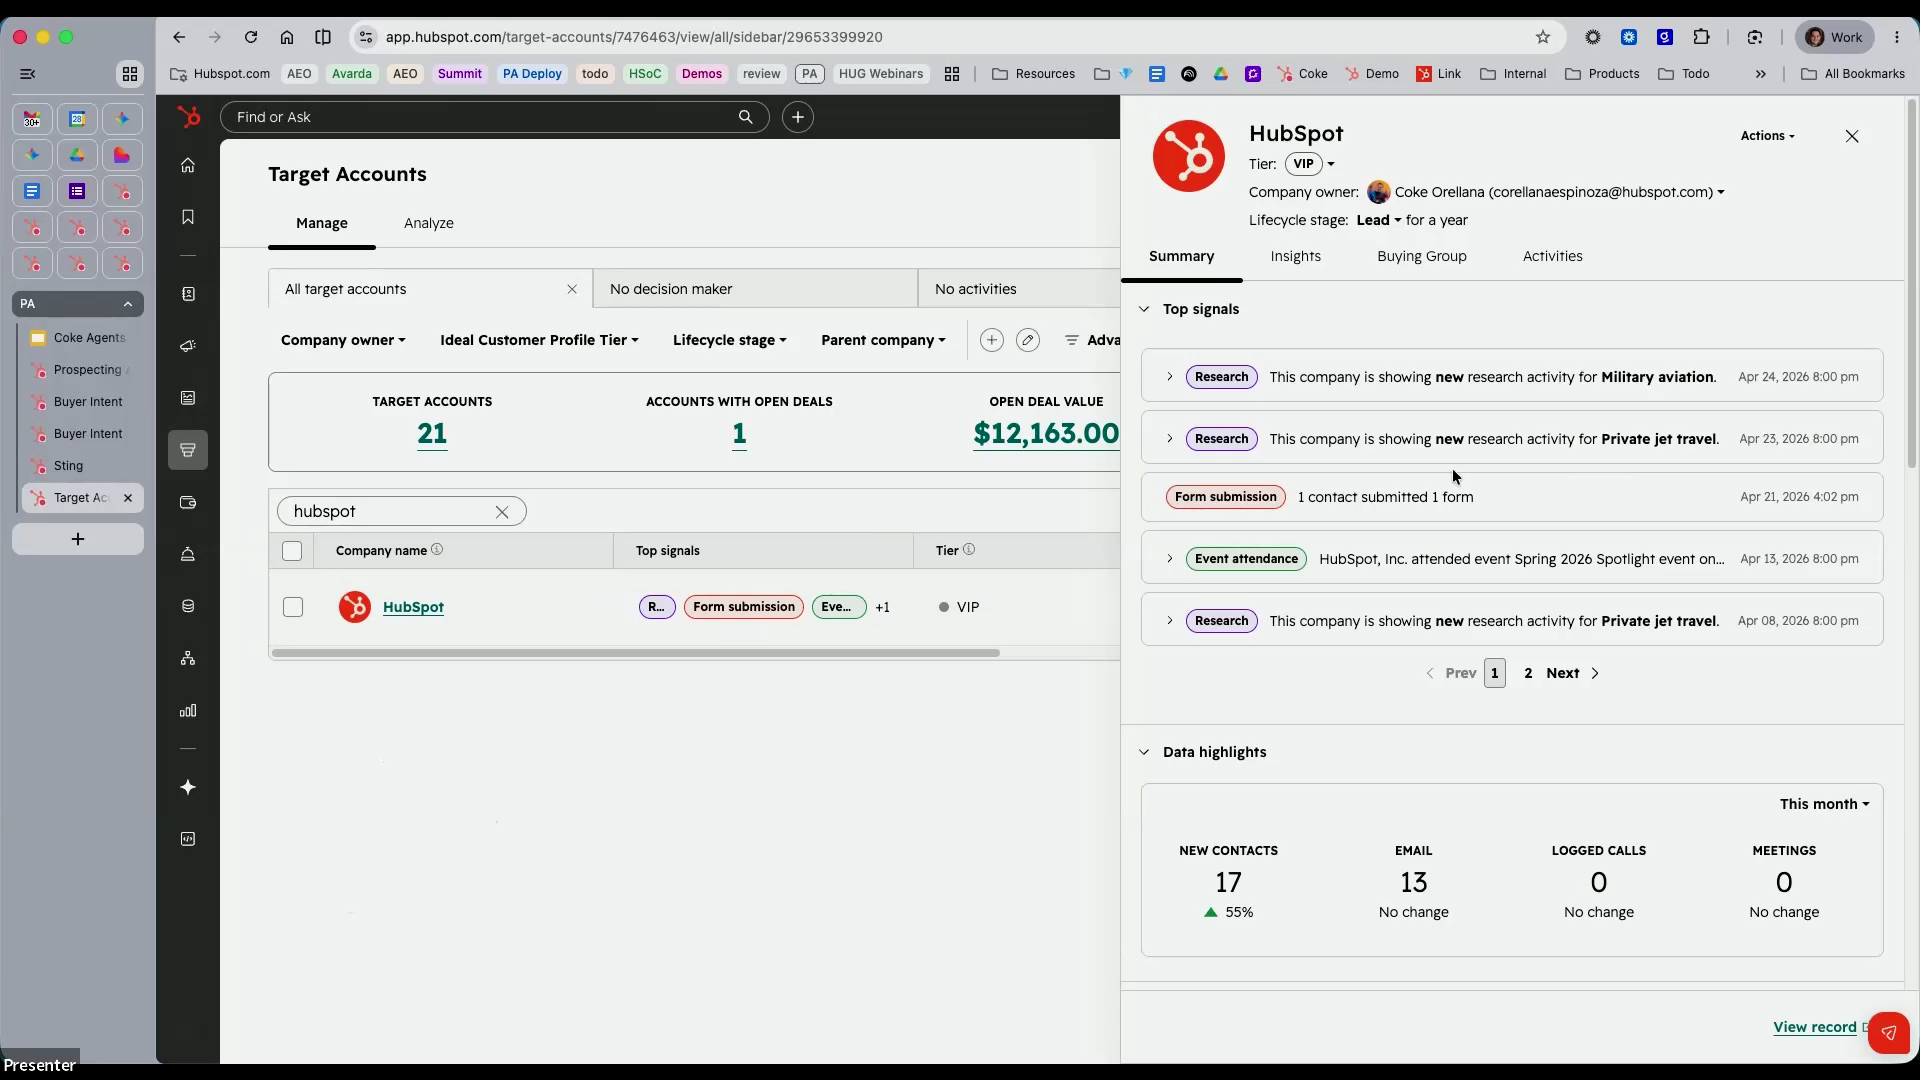Viewport: 1920px width, 1080px height.
Task: Click horizontal scrollbar under accounts table
Action: [635, 653]
